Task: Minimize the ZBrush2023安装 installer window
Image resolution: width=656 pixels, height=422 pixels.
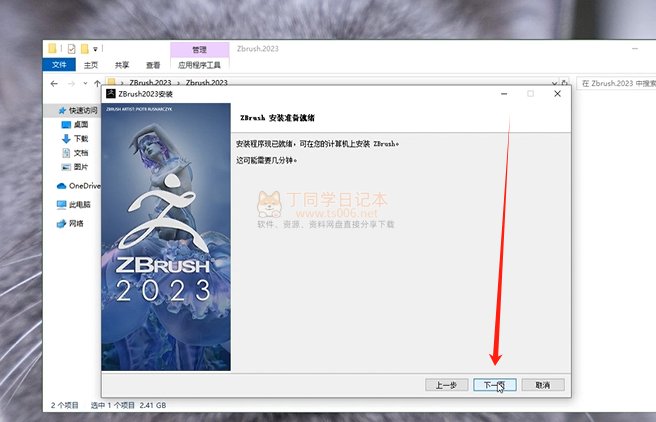Action: point(504,94)
